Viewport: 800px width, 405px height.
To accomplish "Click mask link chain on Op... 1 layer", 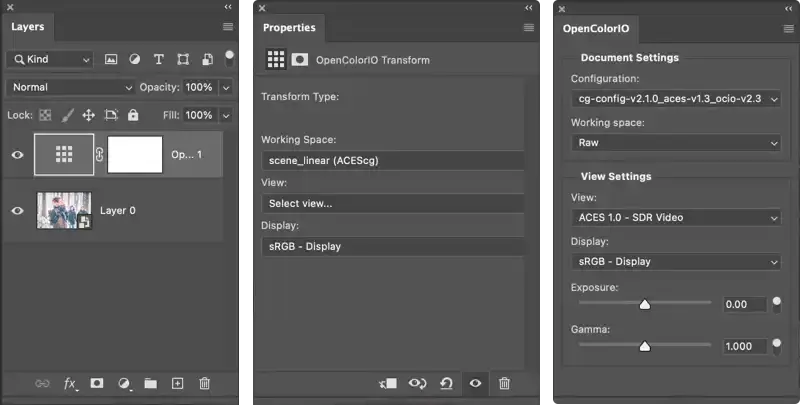I will click(99, 154).
